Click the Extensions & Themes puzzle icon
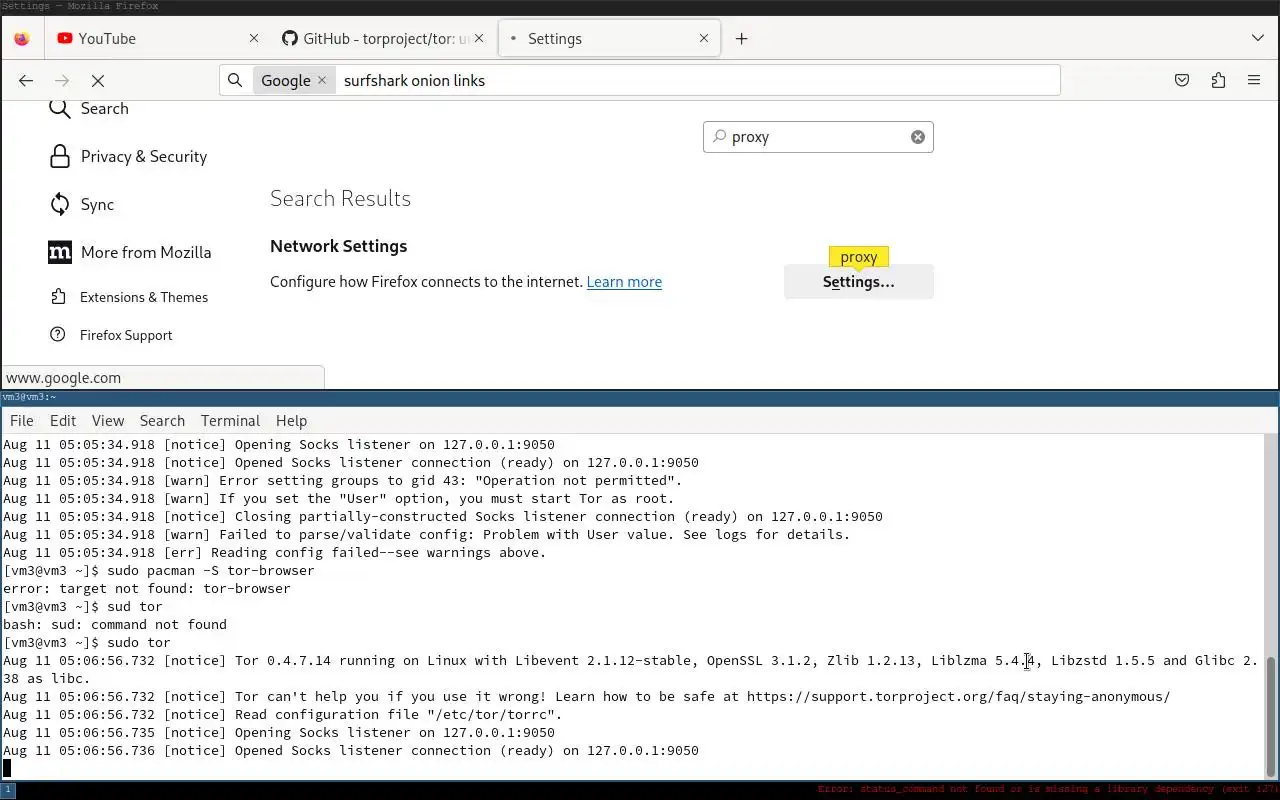This screenshot has height=800, width=1280. (58, 297)
